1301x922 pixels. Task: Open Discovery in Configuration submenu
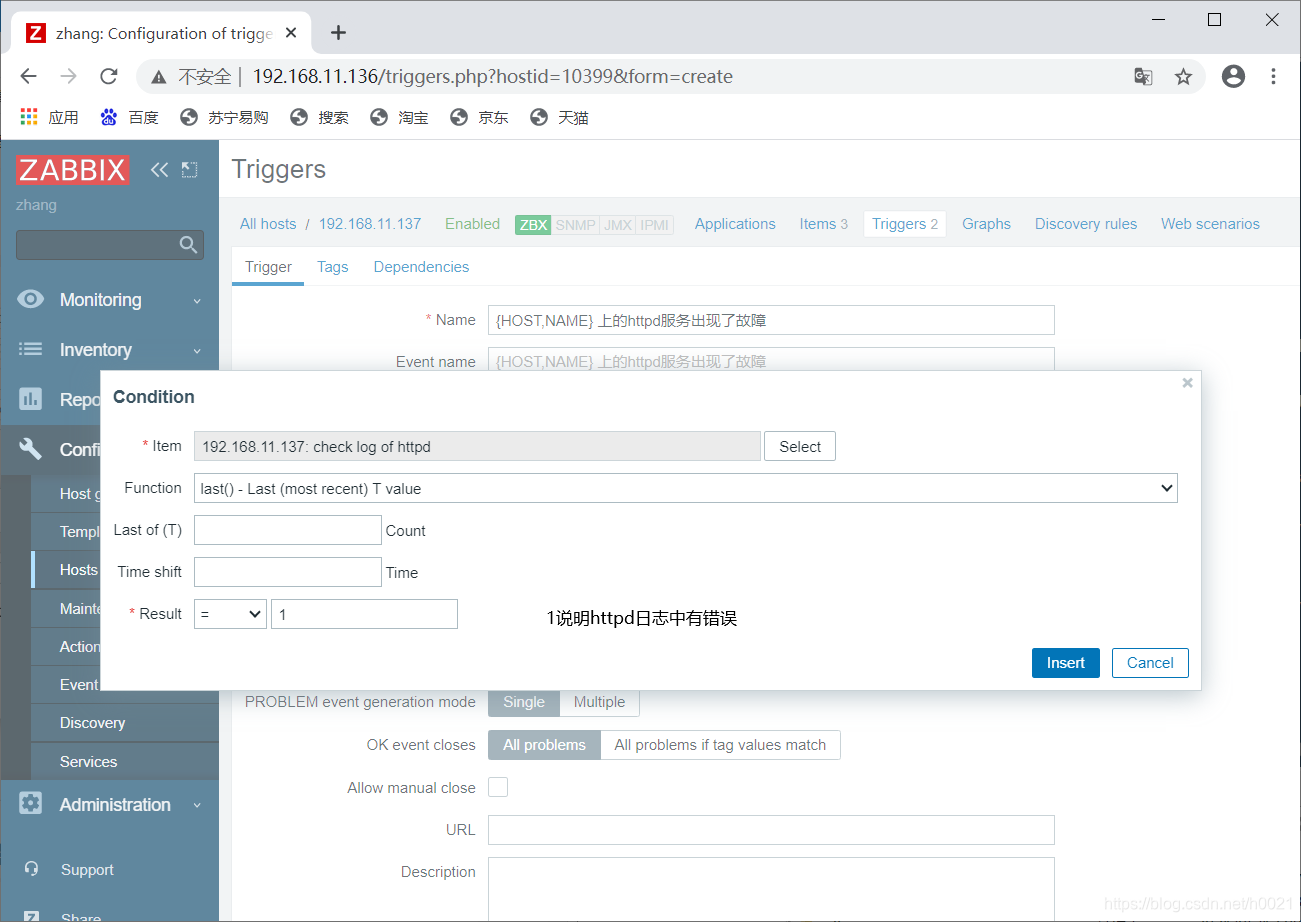tap(92, 723)
